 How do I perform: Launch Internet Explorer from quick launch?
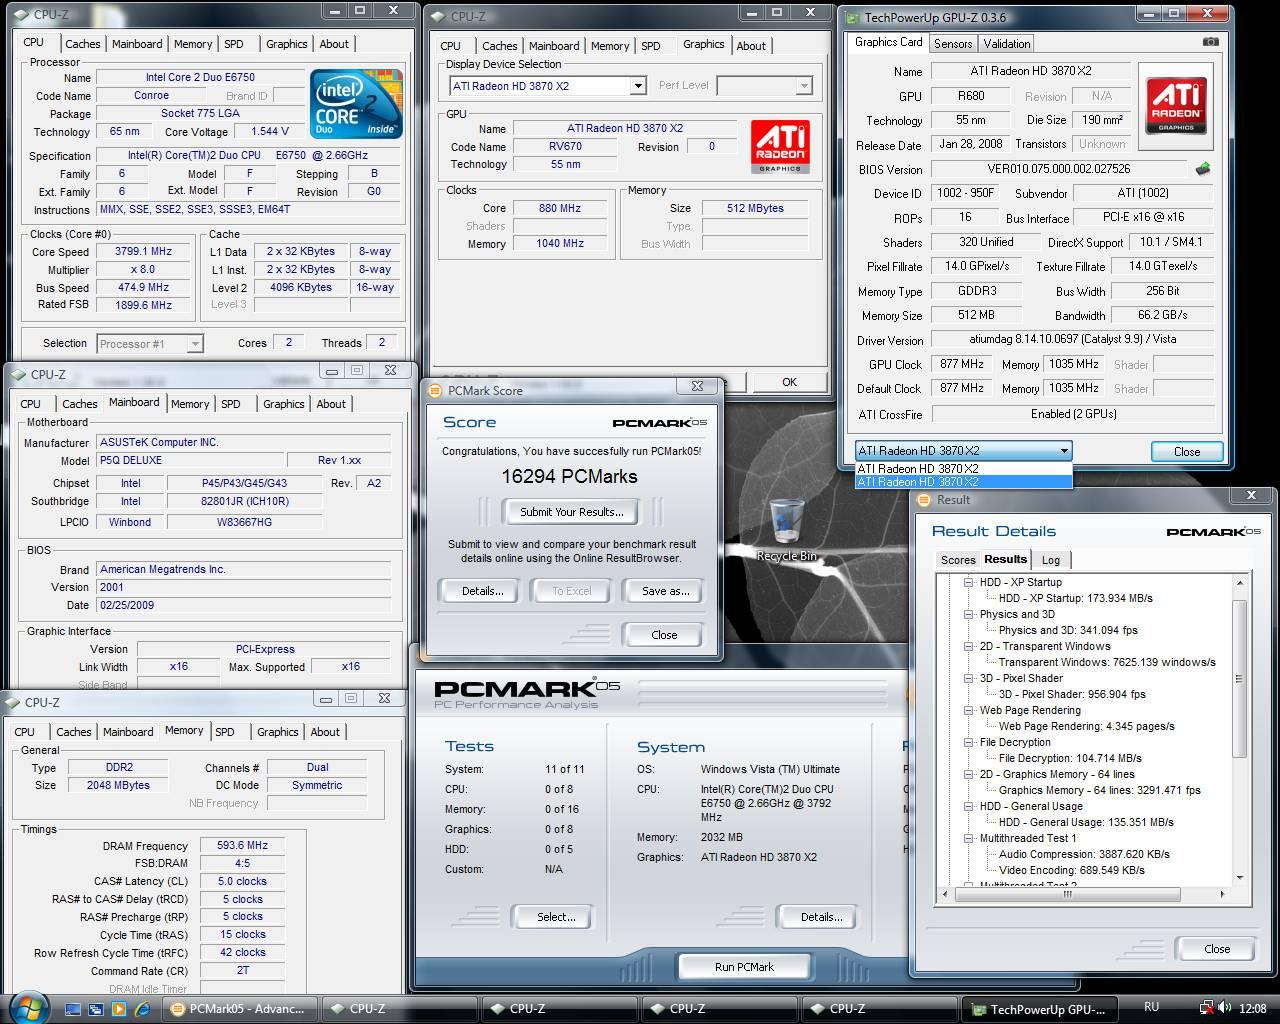141,1008
